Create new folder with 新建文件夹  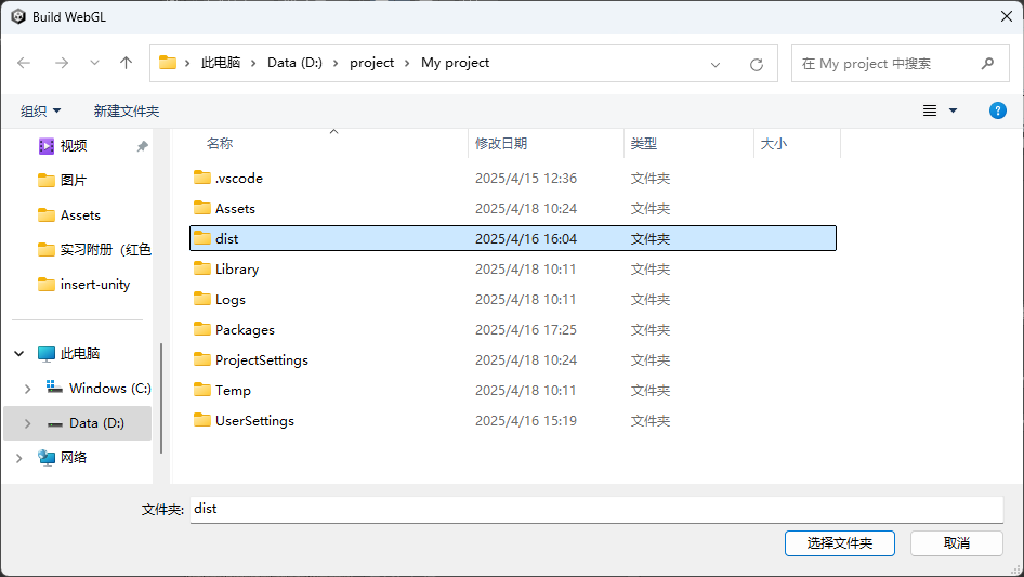tap(126, 111)
